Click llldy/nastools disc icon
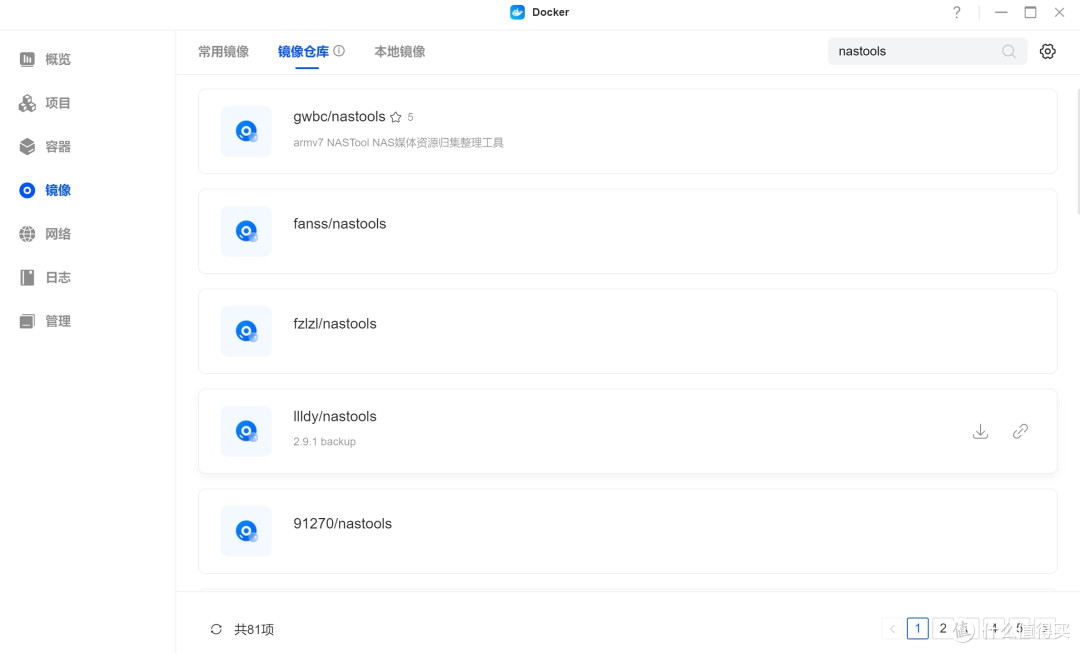 pyautogui.click(x=246, y=431)
